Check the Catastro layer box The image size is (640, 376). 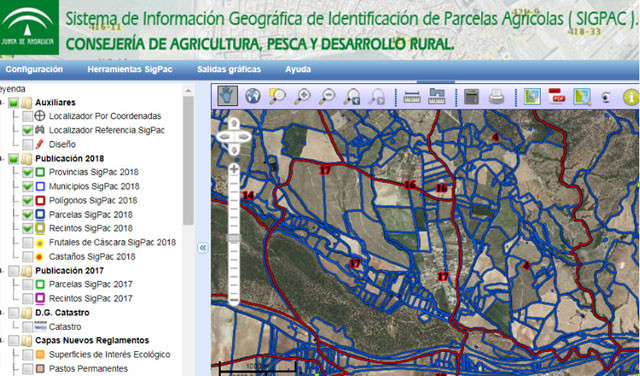click(x=28, y=327)
